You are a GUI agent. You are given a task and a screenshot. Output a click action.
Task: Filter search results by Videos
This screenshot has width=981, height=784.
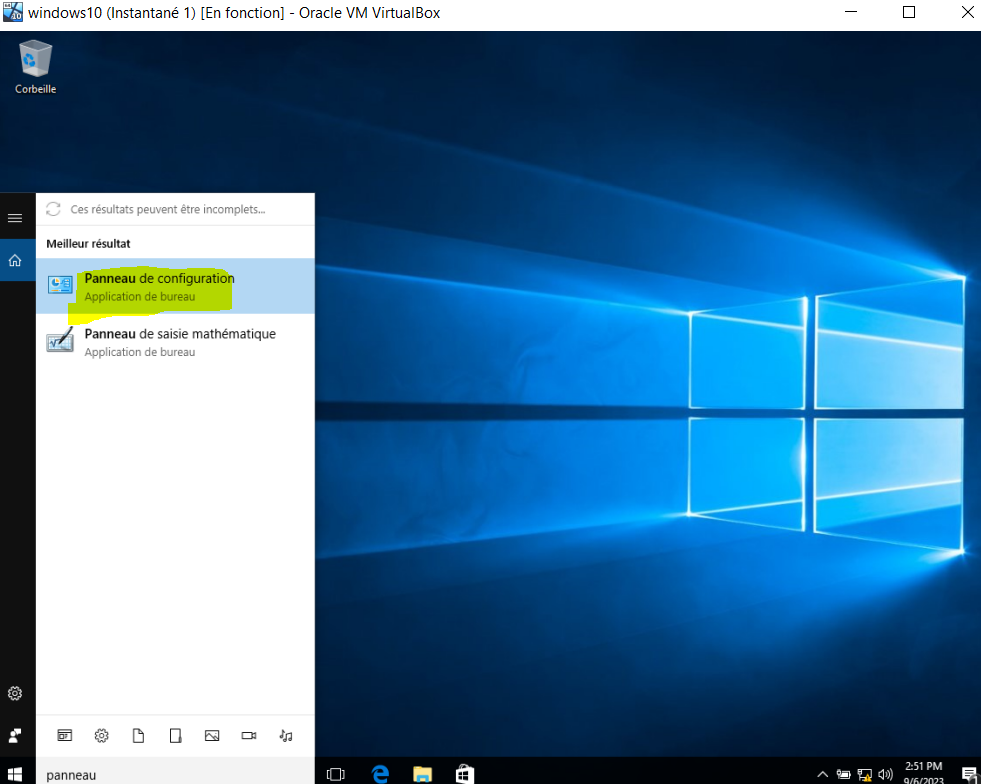(x=249, y=735)
